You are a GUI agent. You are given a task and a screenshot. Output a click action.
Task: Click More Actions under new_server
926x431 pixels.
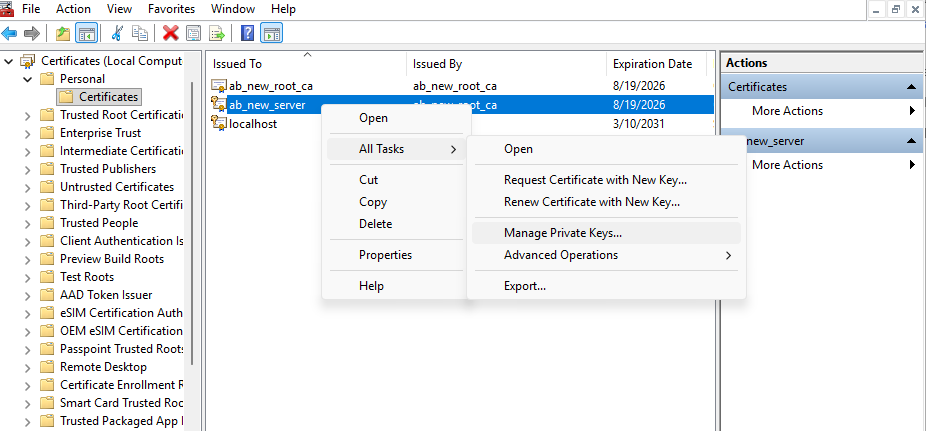coord(787,165)
